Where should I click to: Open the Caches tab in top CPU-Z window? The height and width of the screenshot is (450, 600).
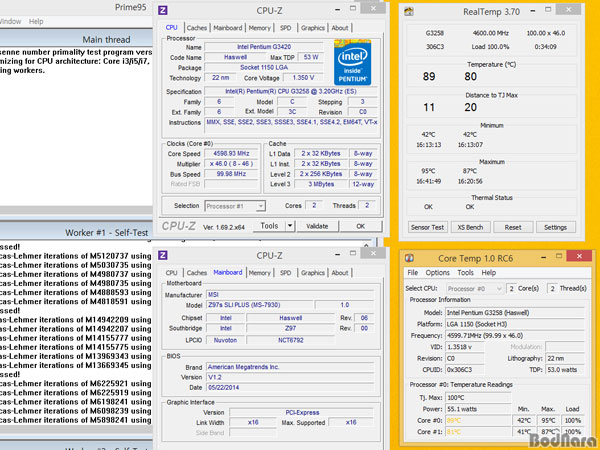pos(197,28)
